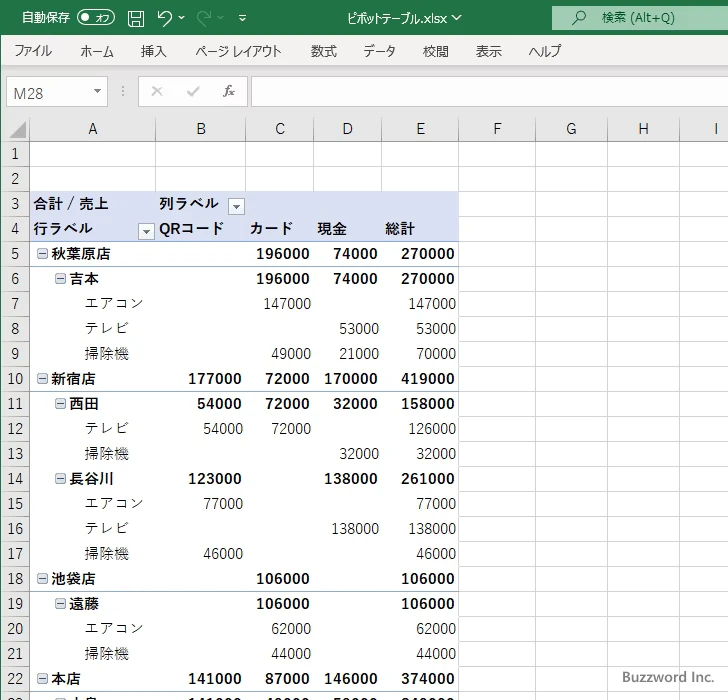Open the Name Box dropdown arrow
This screenshot has width=728, height=700.
tap(98, 91)
